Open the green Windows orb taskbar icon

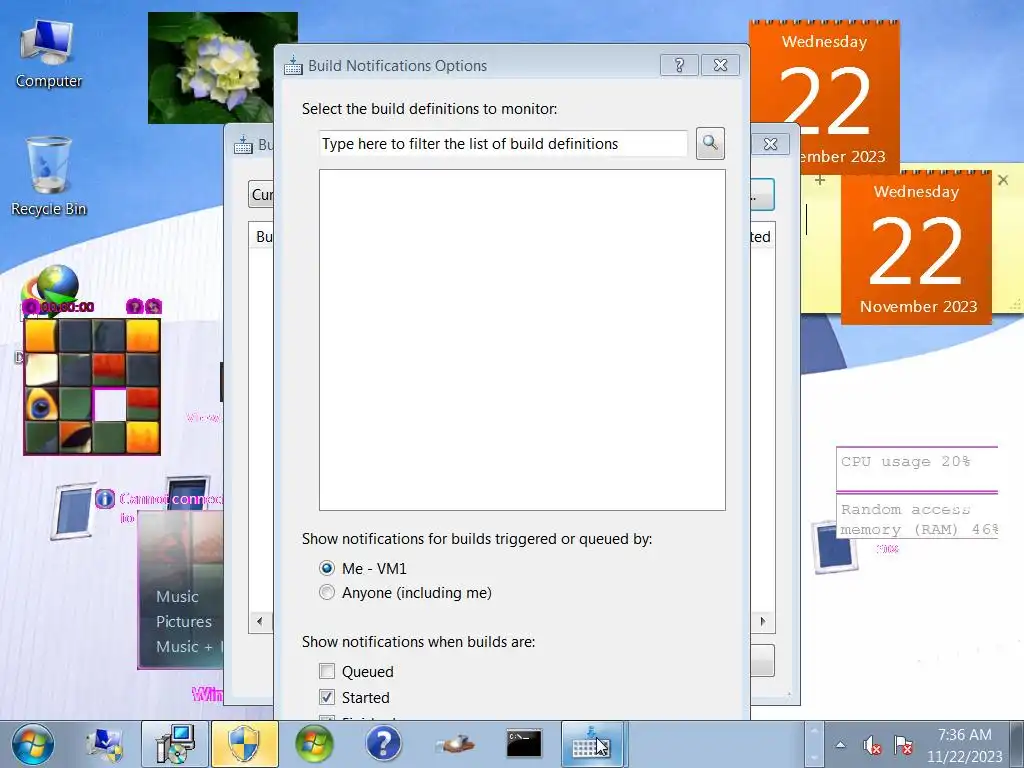pos(314,744)
